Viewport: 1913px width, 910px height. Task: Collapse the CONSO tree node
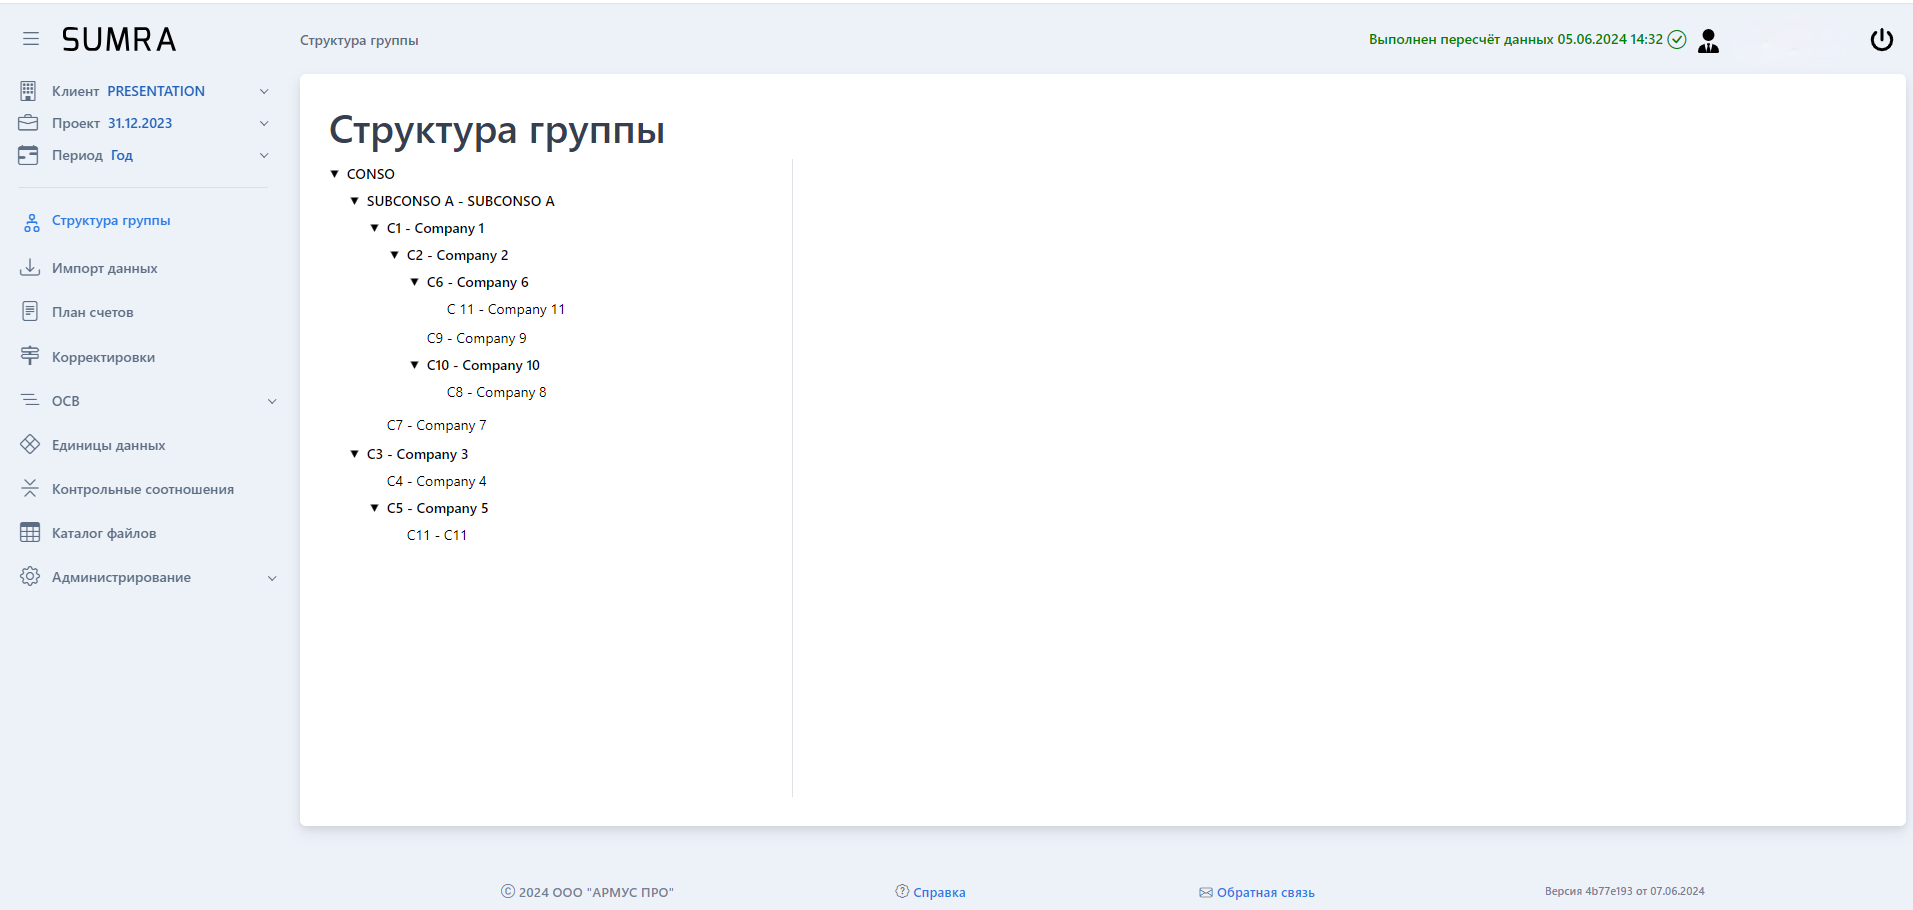tap(335, 173)
